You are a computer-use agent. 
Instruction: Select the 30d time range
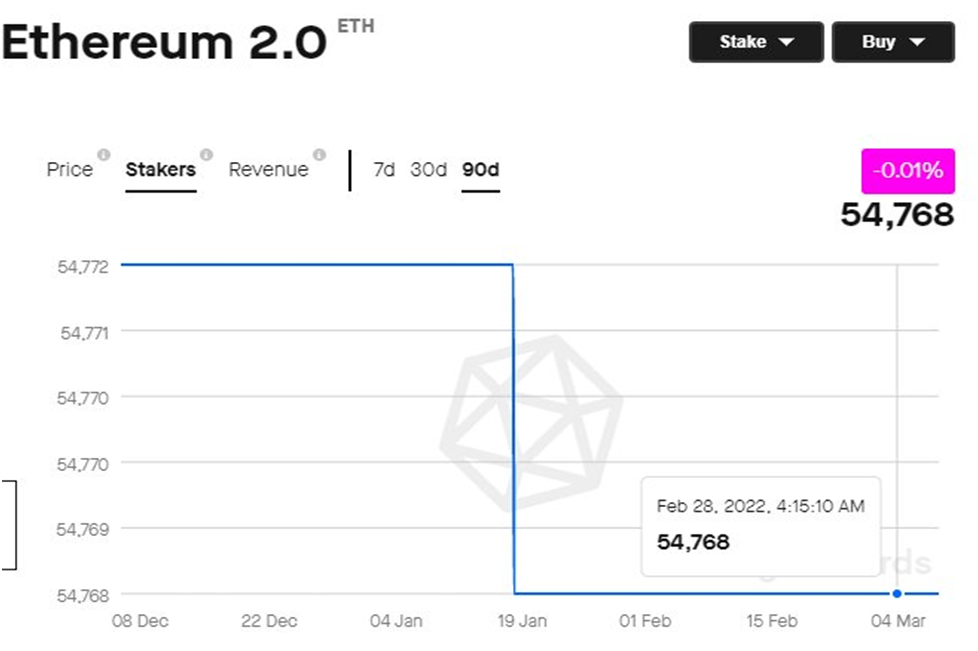[x=428, y=170]
